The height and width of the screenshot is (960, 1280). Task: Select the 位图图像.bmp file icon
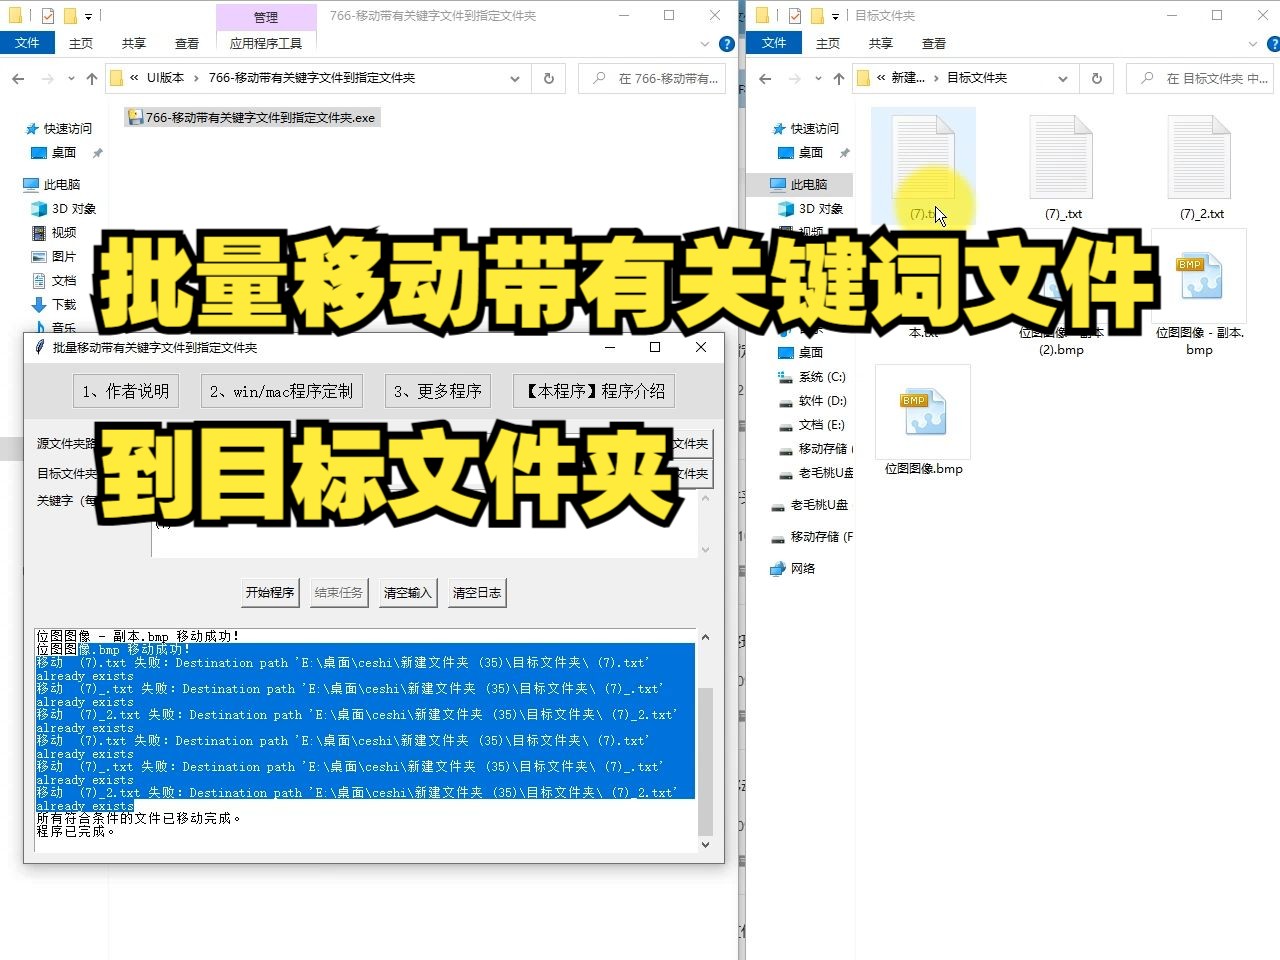(923, 411)
